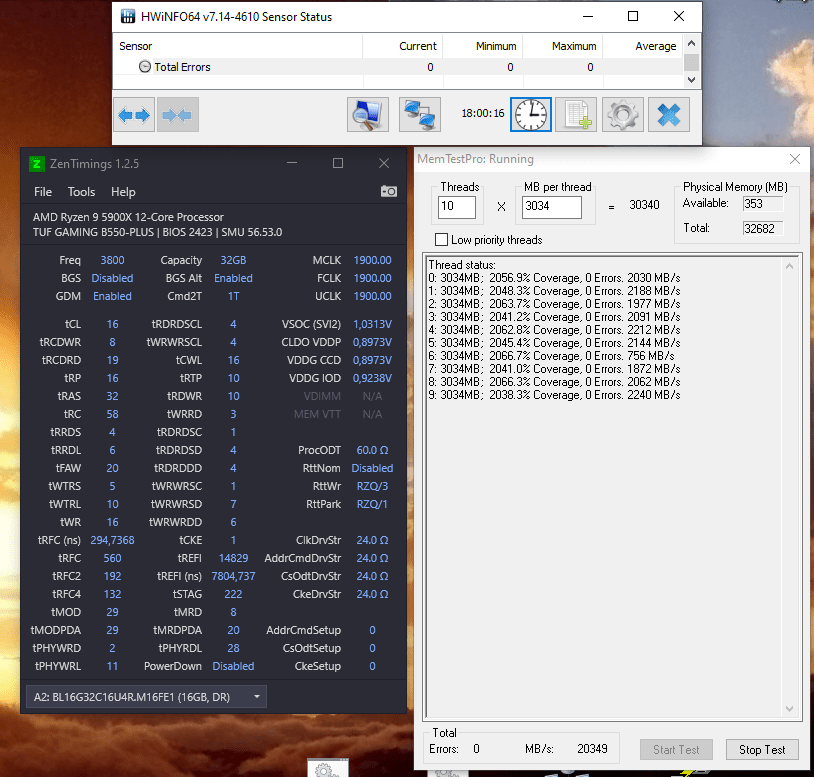Click the tCL value 16
This screenshot has height=777, width=814.
tap(112, 324)
